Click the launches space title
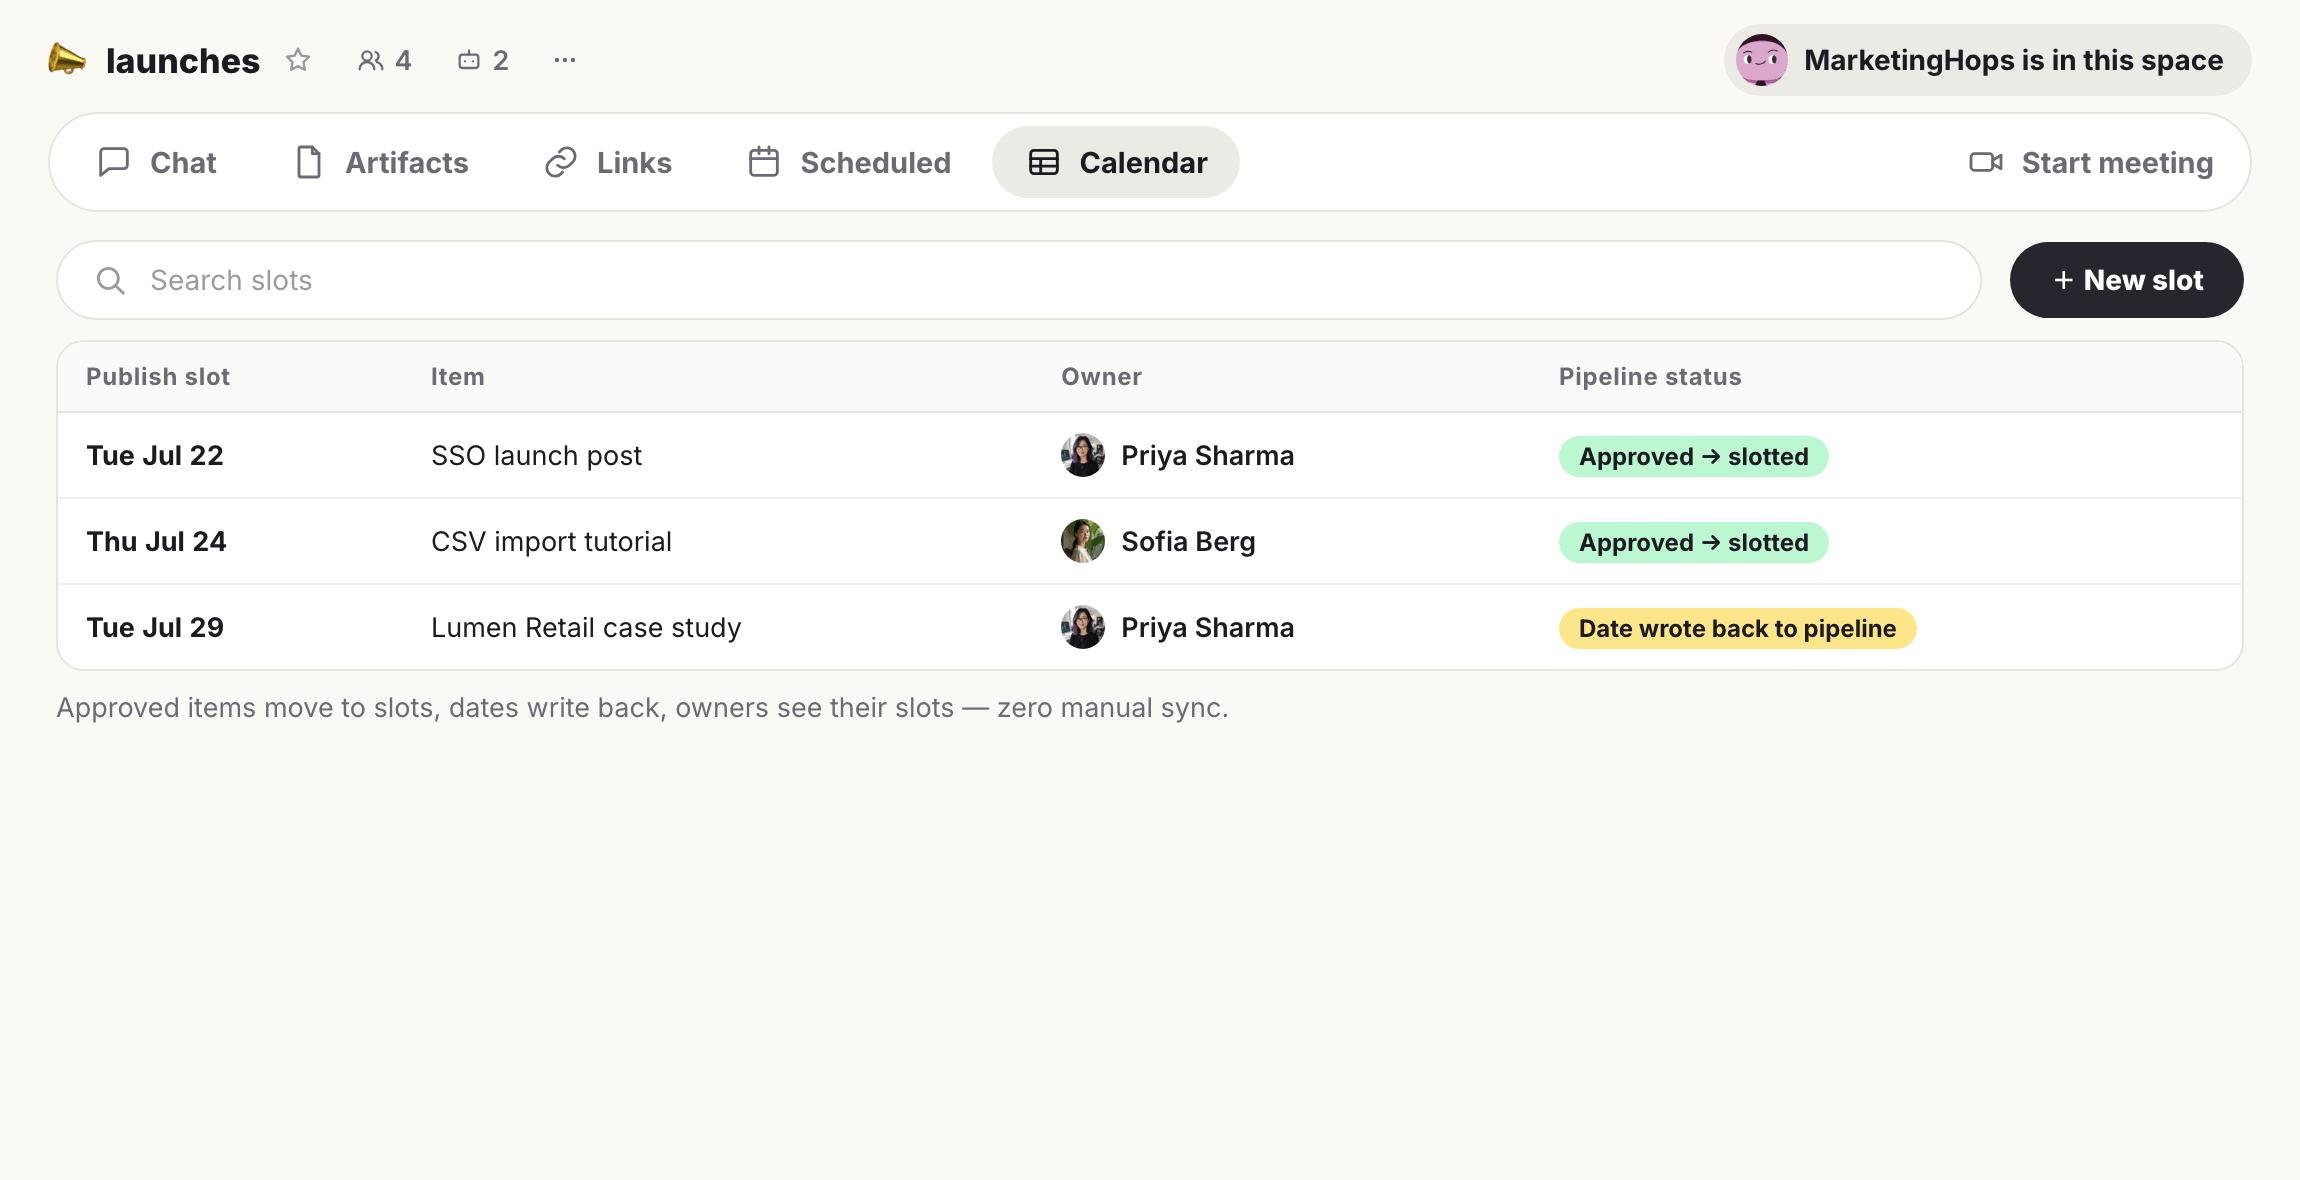The height and width of the screenshot is (1180, 2300). pos(183,61)
